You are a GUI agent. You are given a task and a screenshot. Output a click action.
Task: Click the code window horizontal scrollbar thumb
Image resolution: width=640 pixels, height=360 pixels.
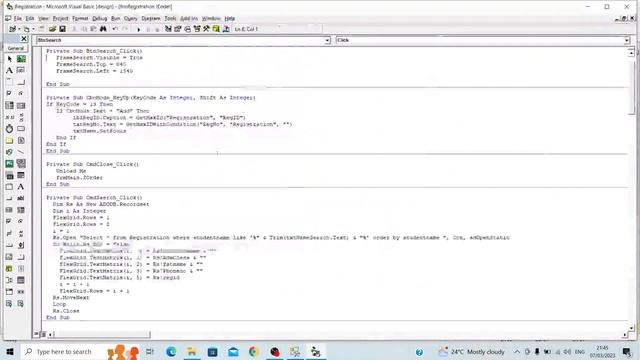coord(102,335)
